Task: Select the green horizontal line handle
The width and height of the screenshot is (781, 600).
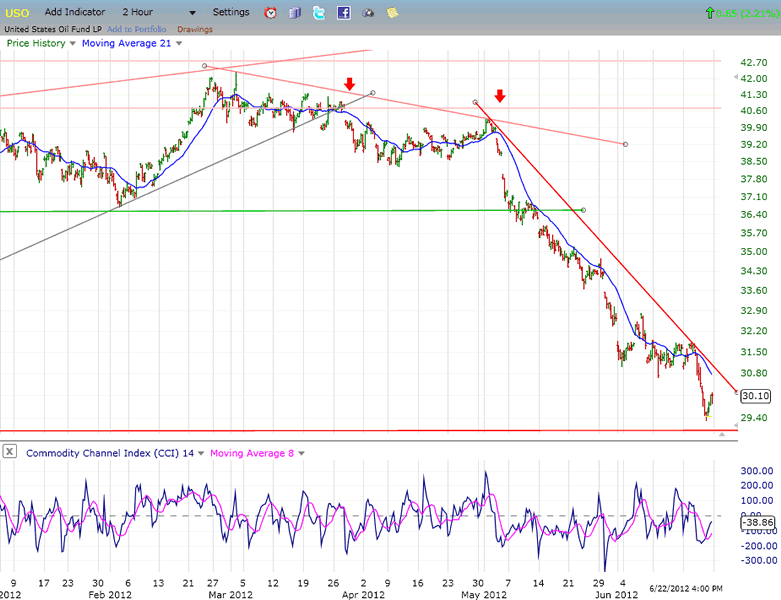Action: 583,210
